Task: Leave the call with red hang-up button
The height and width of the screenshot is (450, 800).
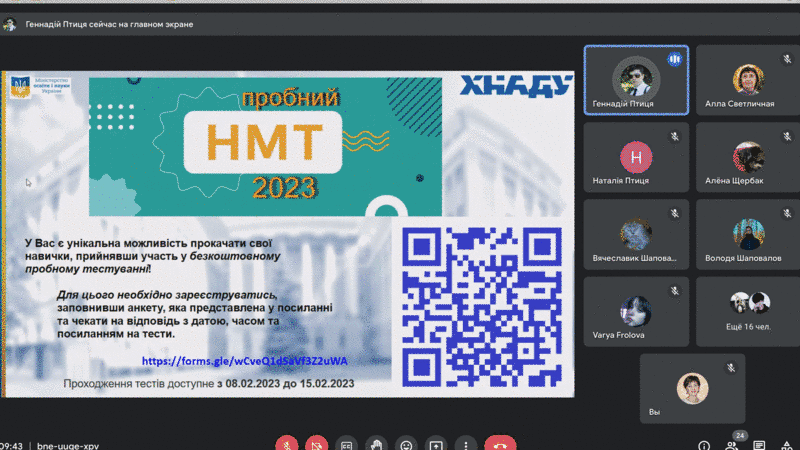Action: (500, 445)
